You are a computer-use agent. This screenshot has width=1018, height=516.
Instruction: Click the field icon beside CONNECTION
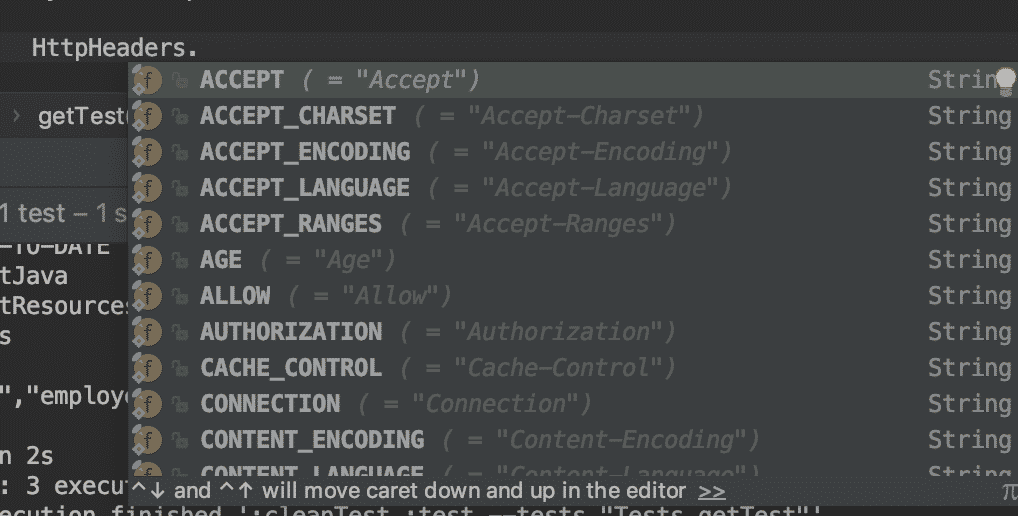(x=148, y=404)
